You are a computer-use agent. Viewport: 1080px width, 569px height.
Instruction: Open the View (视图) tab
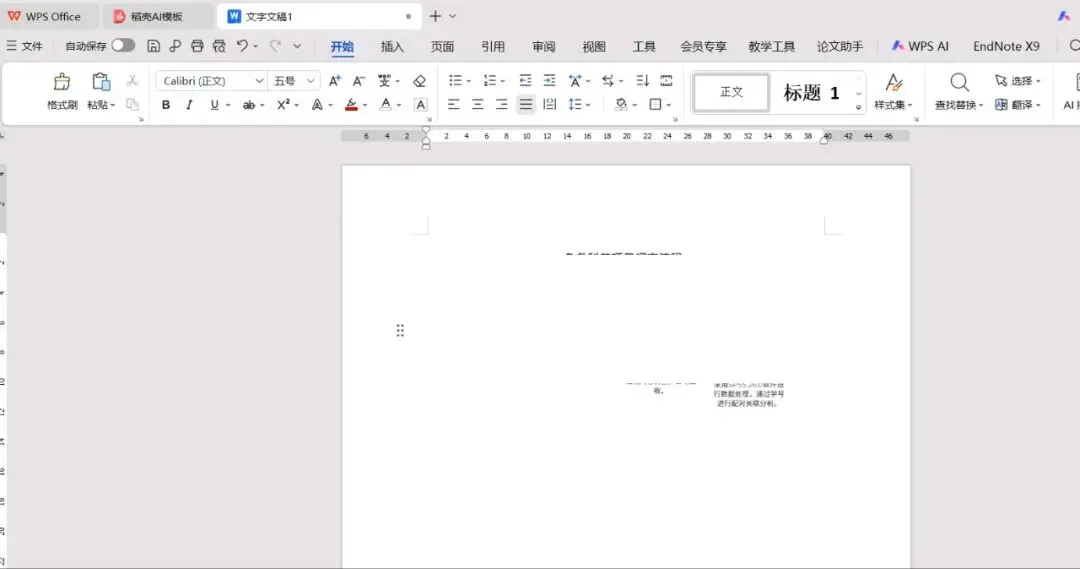pos(594,47)
